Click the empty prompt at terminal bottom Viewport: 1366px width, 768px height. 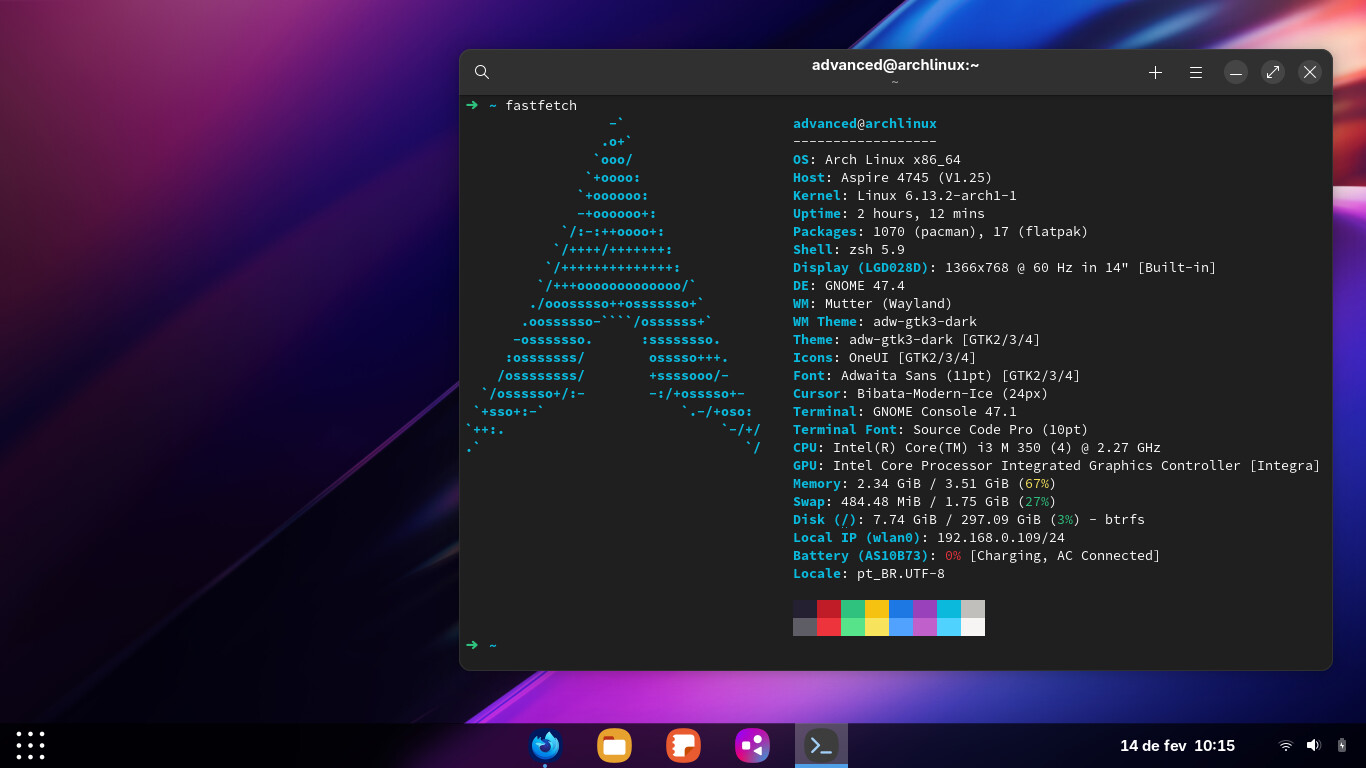pyautogui.click(x=482, y=645)
